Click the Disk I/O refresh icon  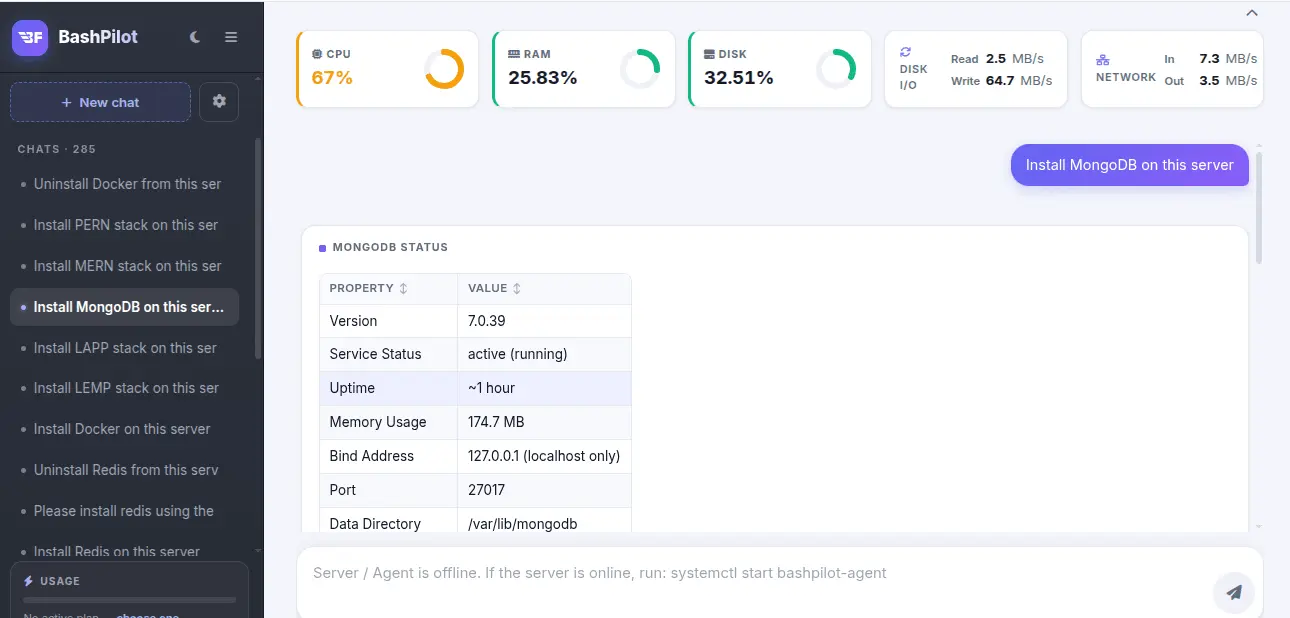pos(906,52)
